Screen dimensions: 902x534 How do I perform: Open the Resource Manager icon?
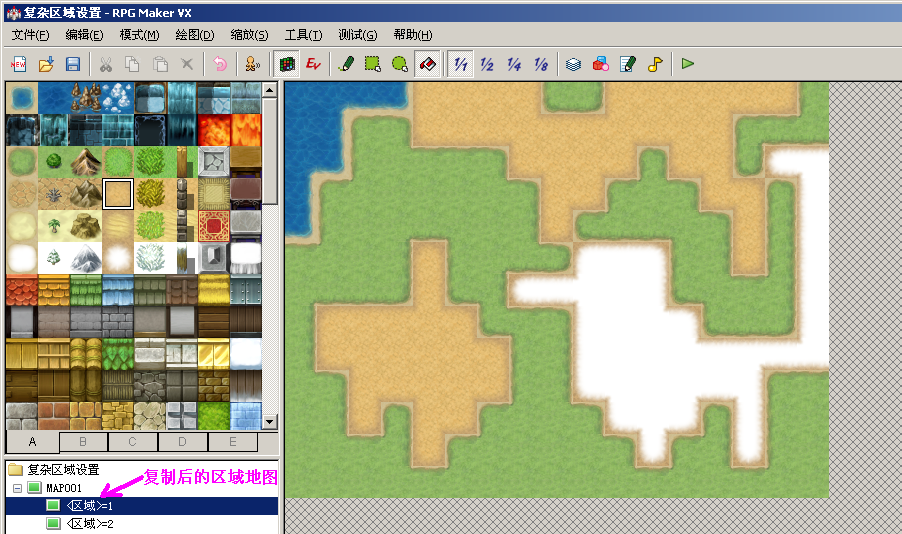pyautogui.click(x=601, y=64)
